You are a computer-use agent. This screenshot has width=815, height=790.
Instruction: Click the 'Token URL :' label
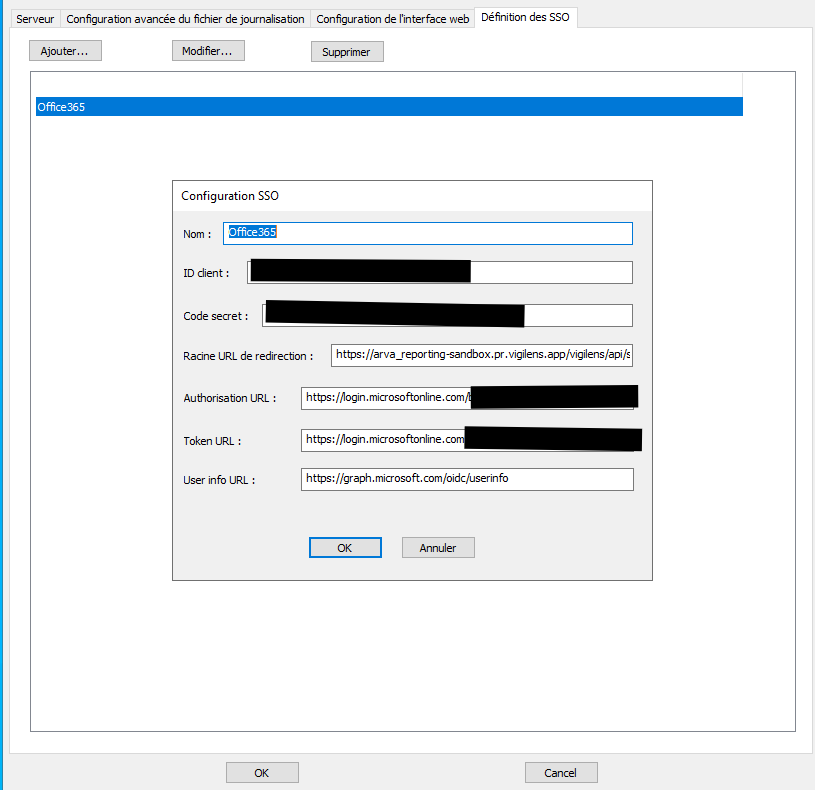(x=212, y=441)
